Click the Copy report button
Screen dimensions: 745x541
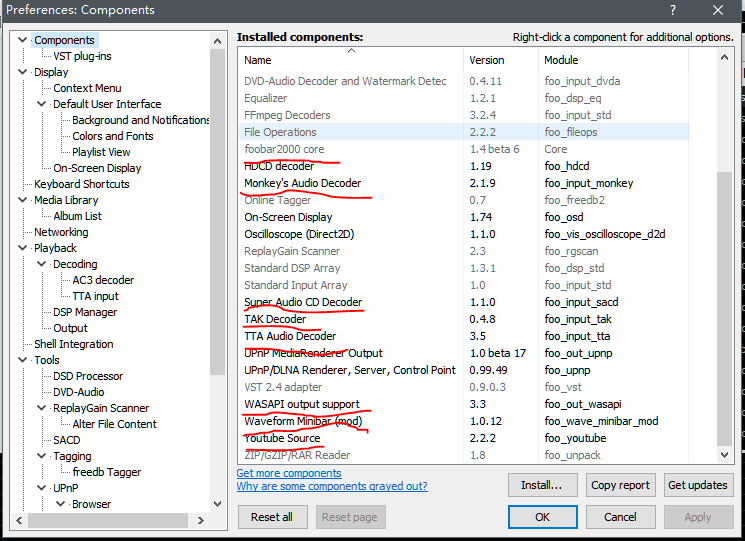click(620, 485)
